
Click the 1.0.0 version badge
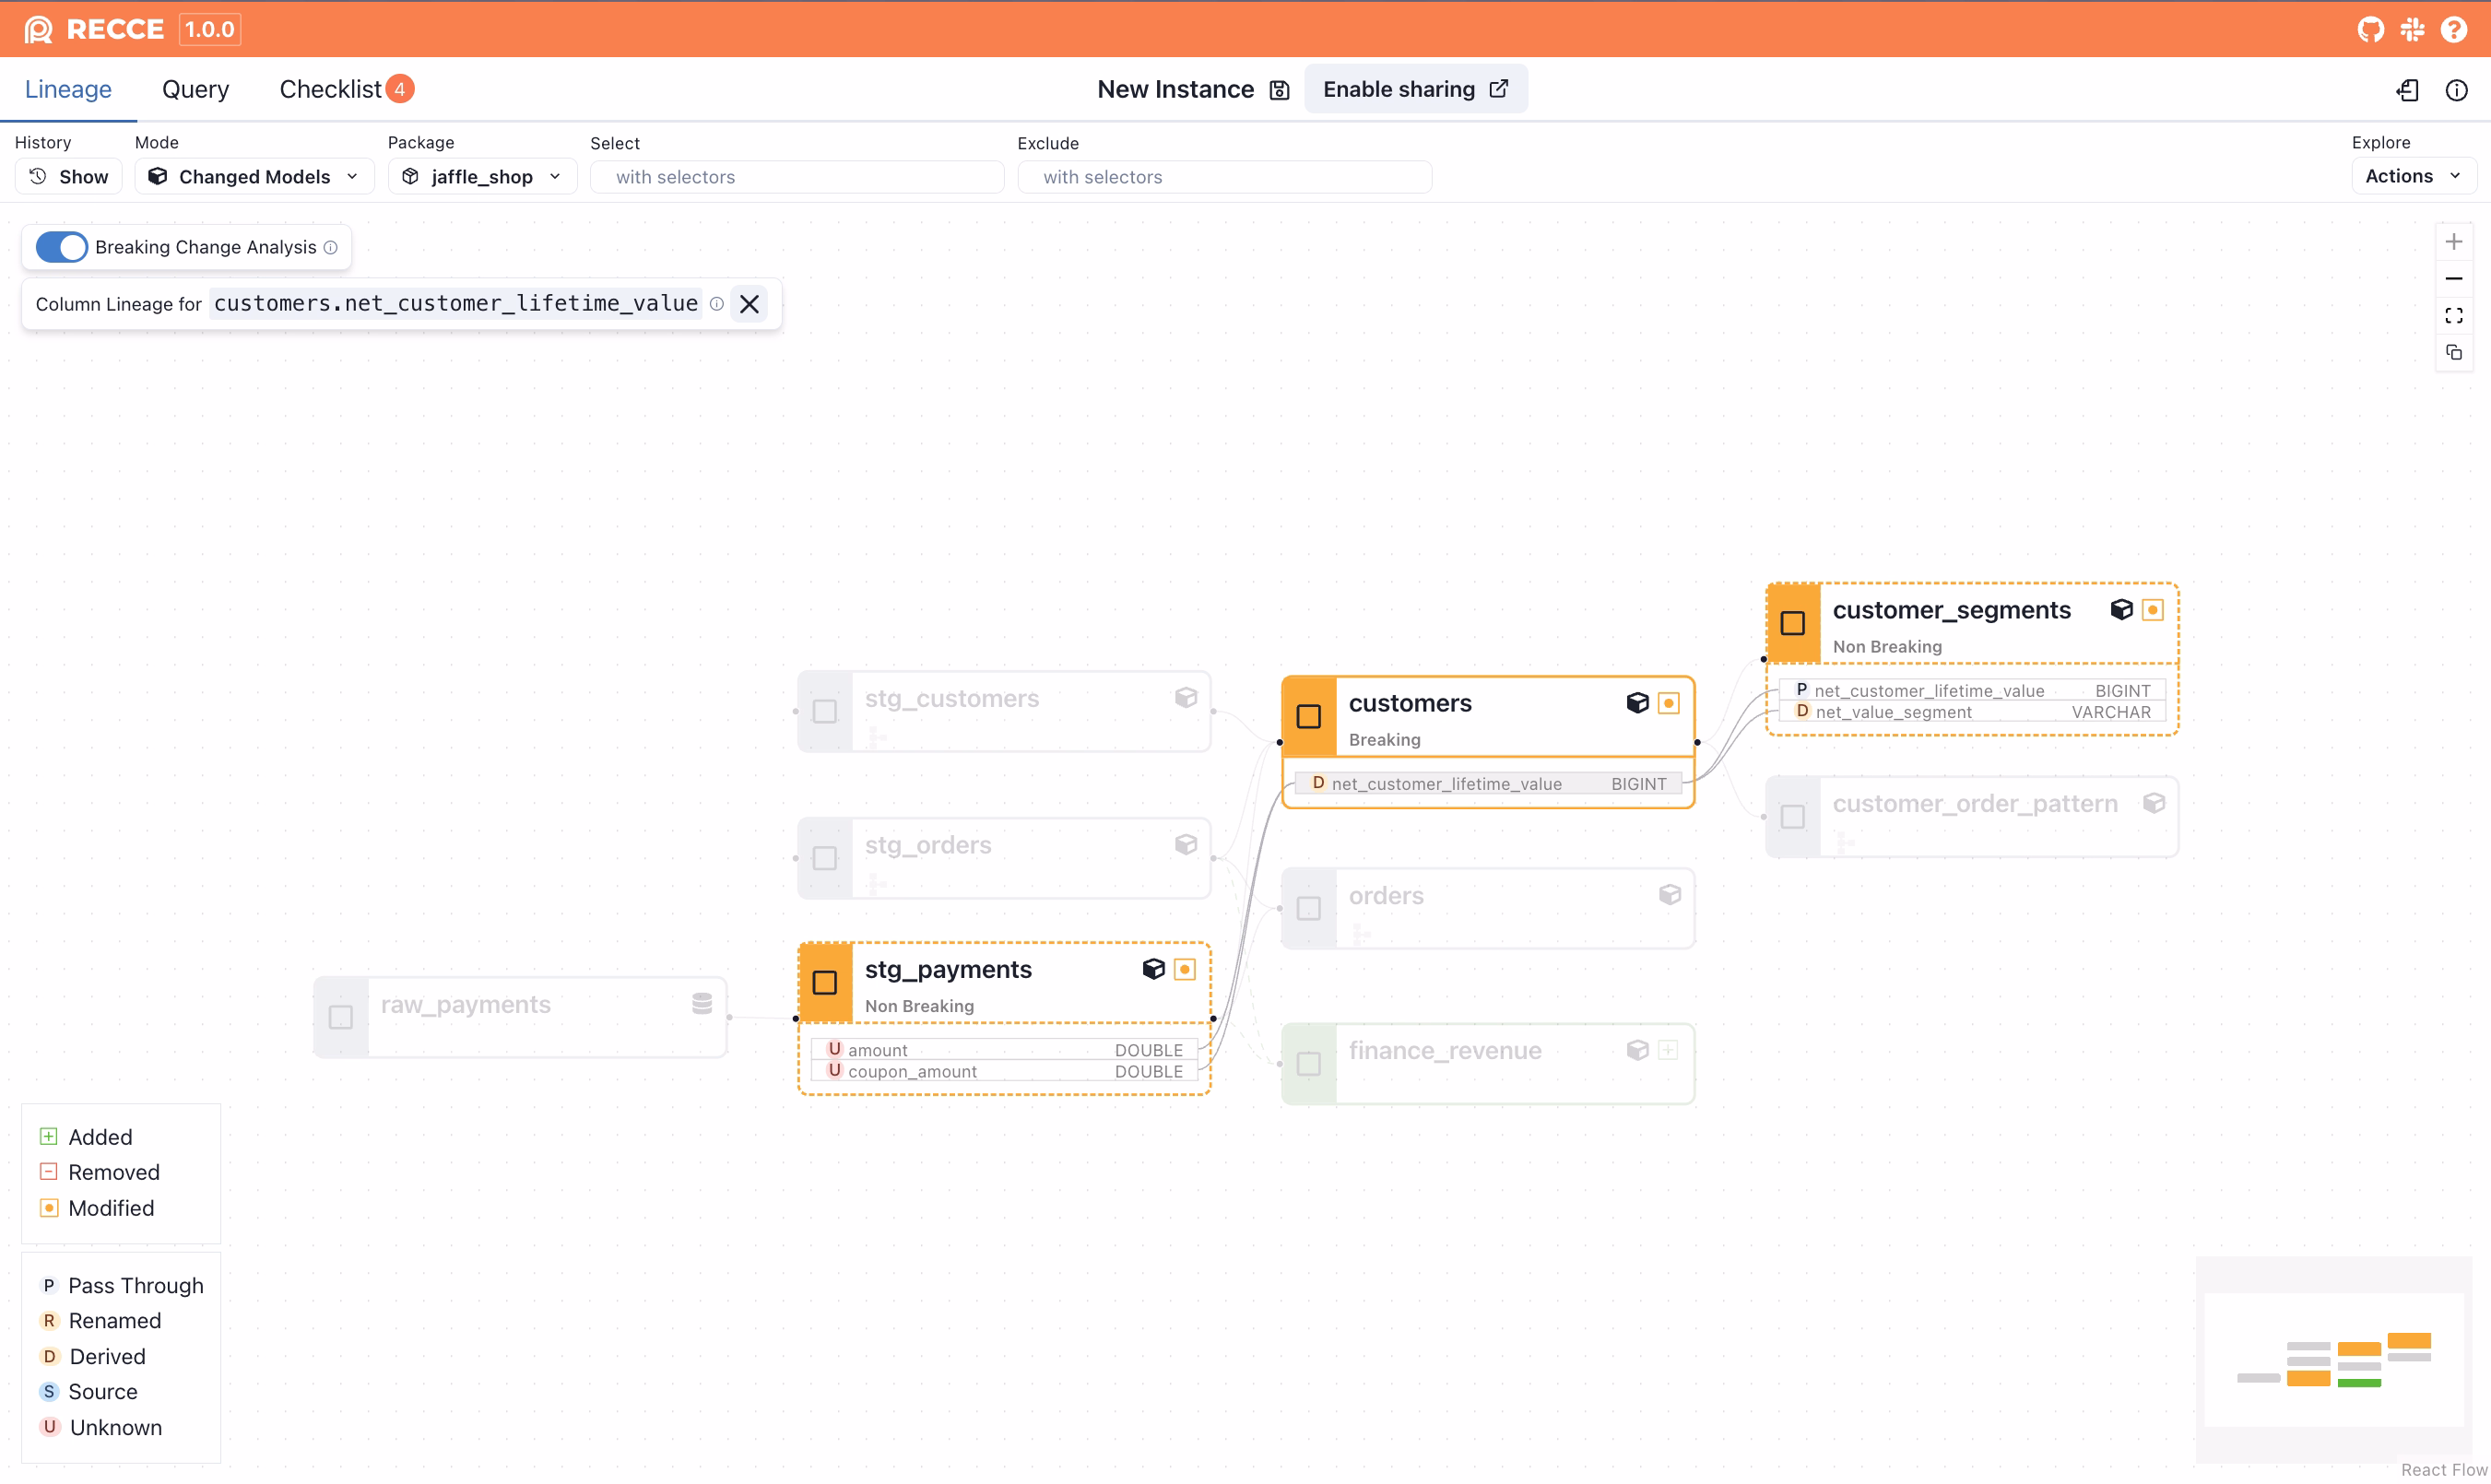pos(210,29)
